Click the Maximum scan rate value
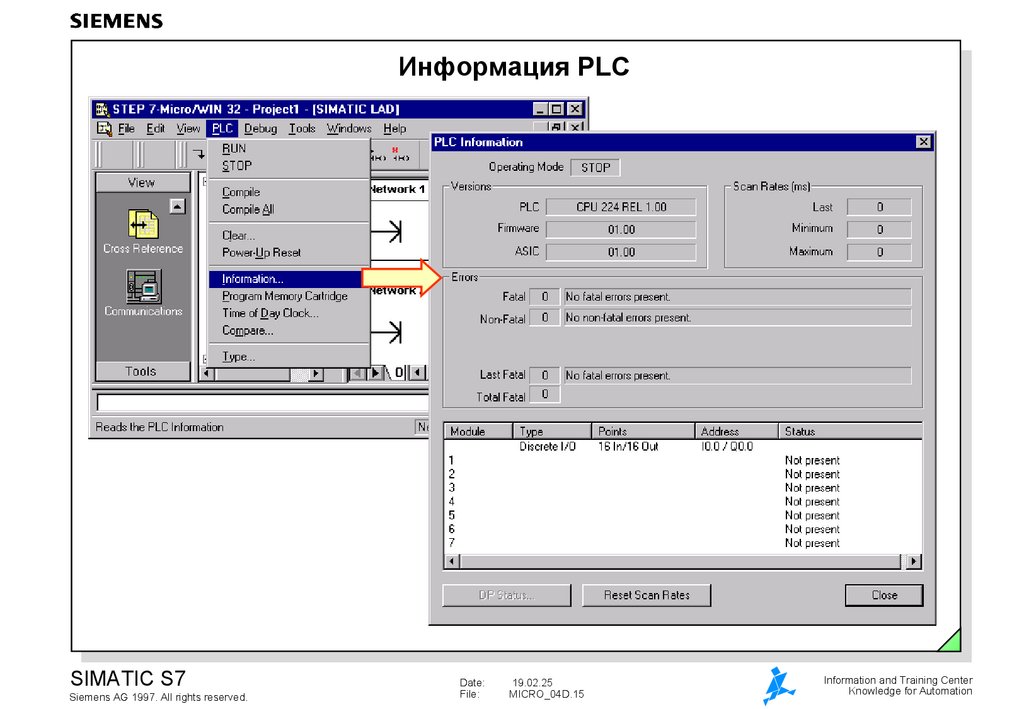This screenshot has width=1024, height=709. (x=879, y=252)
